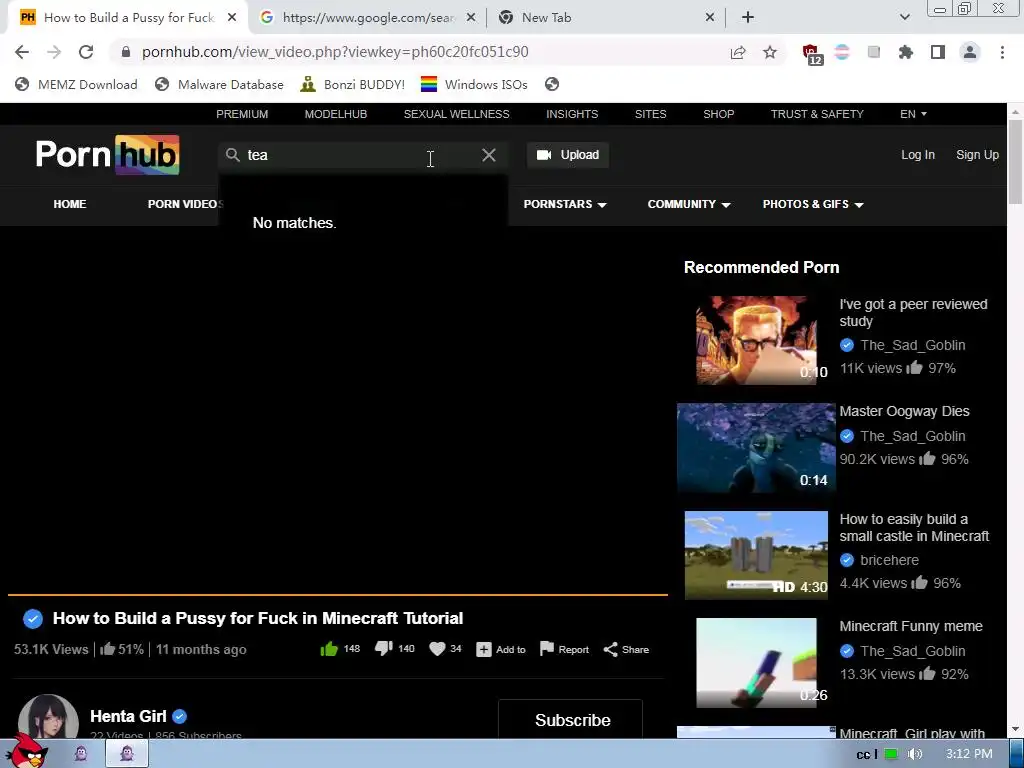The height and width of the screenshot is (768, 1024).
Task: Click Log In link
Action: (918, 155)
